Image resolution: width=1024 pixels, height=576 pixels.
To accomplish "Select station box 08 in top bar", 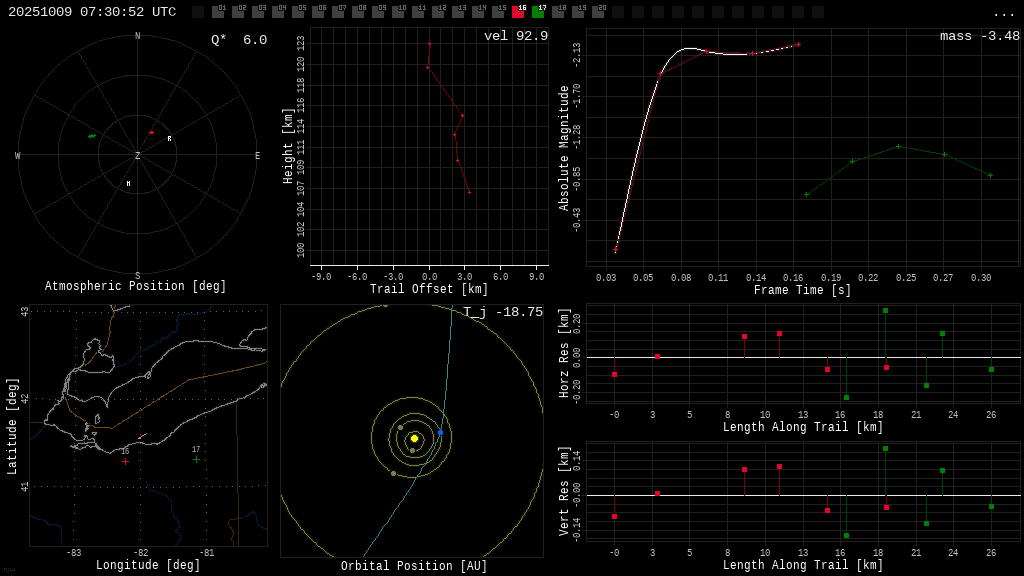I will [358, 12].
